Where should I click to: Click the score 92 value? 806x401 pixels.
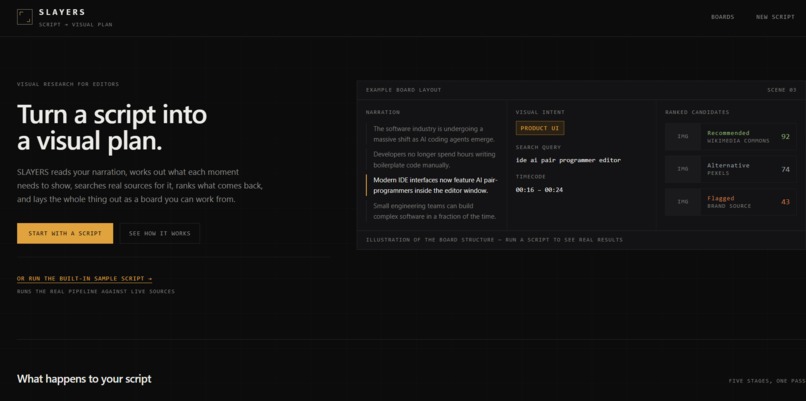(x=785, y=137)
